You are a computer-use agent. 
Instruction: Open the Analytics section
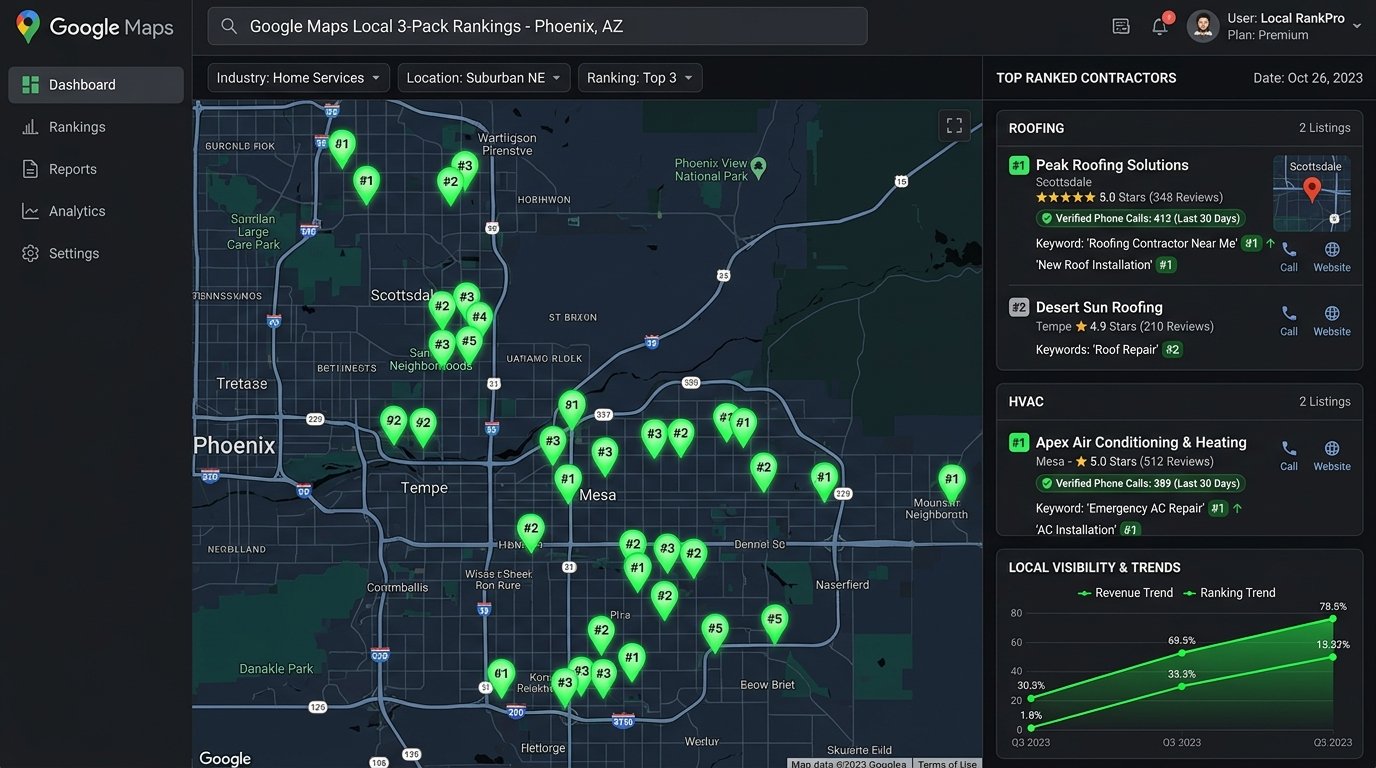[x=96, y=211]
